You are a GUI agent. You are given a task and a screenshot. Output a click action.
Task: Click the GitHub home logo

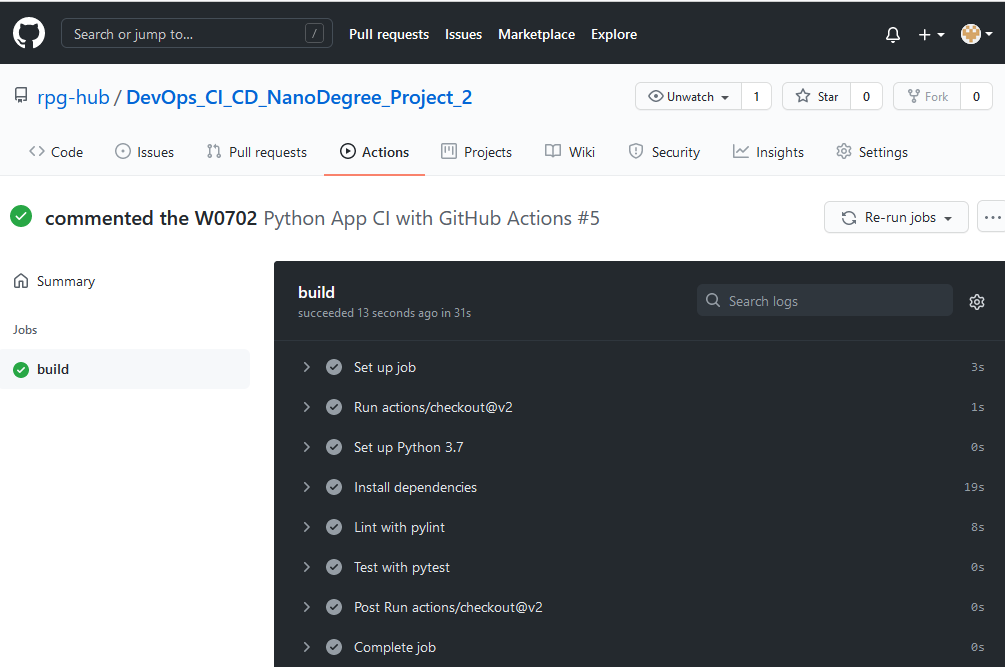[x=28, y=32]
